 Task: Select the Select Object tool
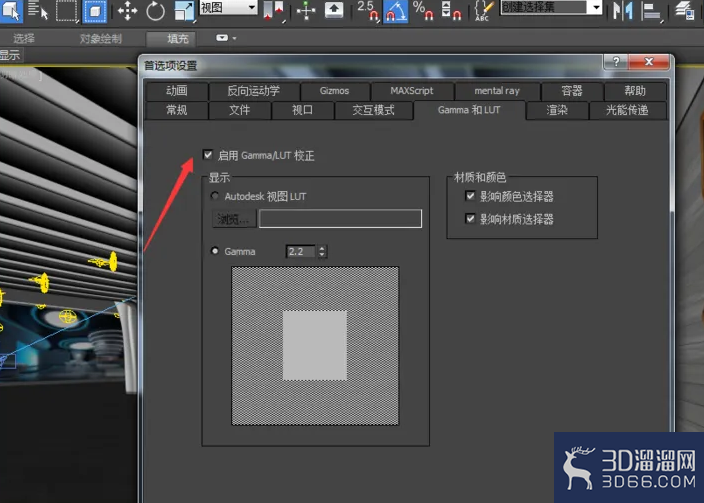point(11,10)
